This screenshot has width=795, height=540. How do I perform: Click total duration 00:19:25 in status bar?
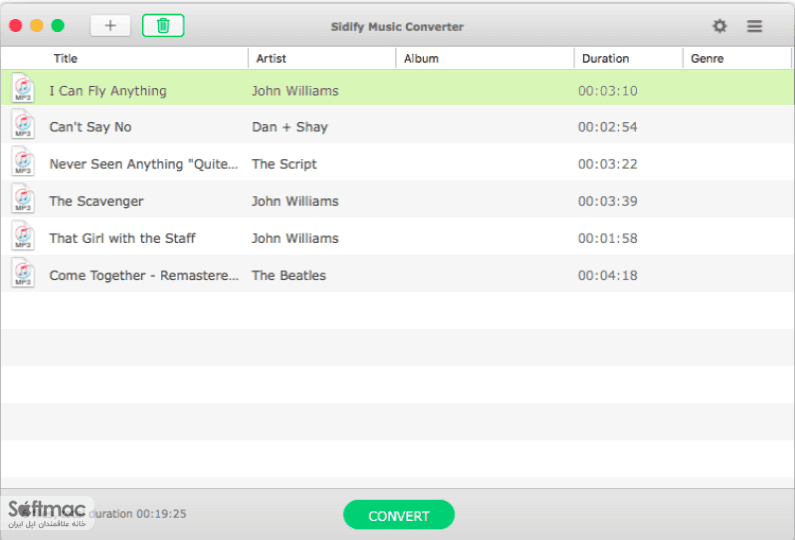[x=161, y=514]
